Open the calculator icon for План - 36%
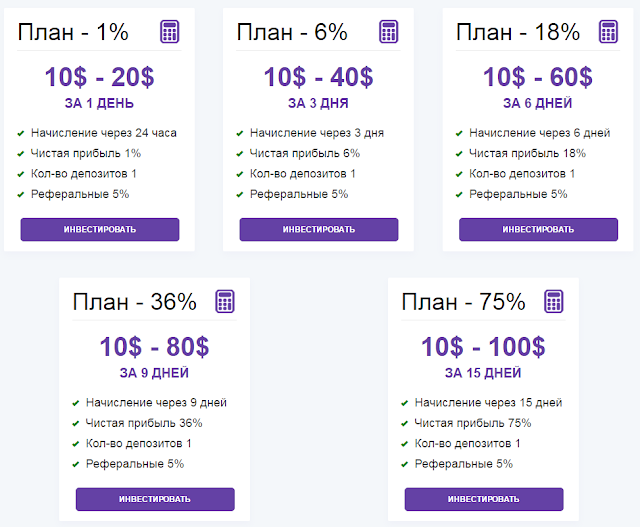Screen dimensions: 640x527 pyautogui.click(x=225, y=301)
